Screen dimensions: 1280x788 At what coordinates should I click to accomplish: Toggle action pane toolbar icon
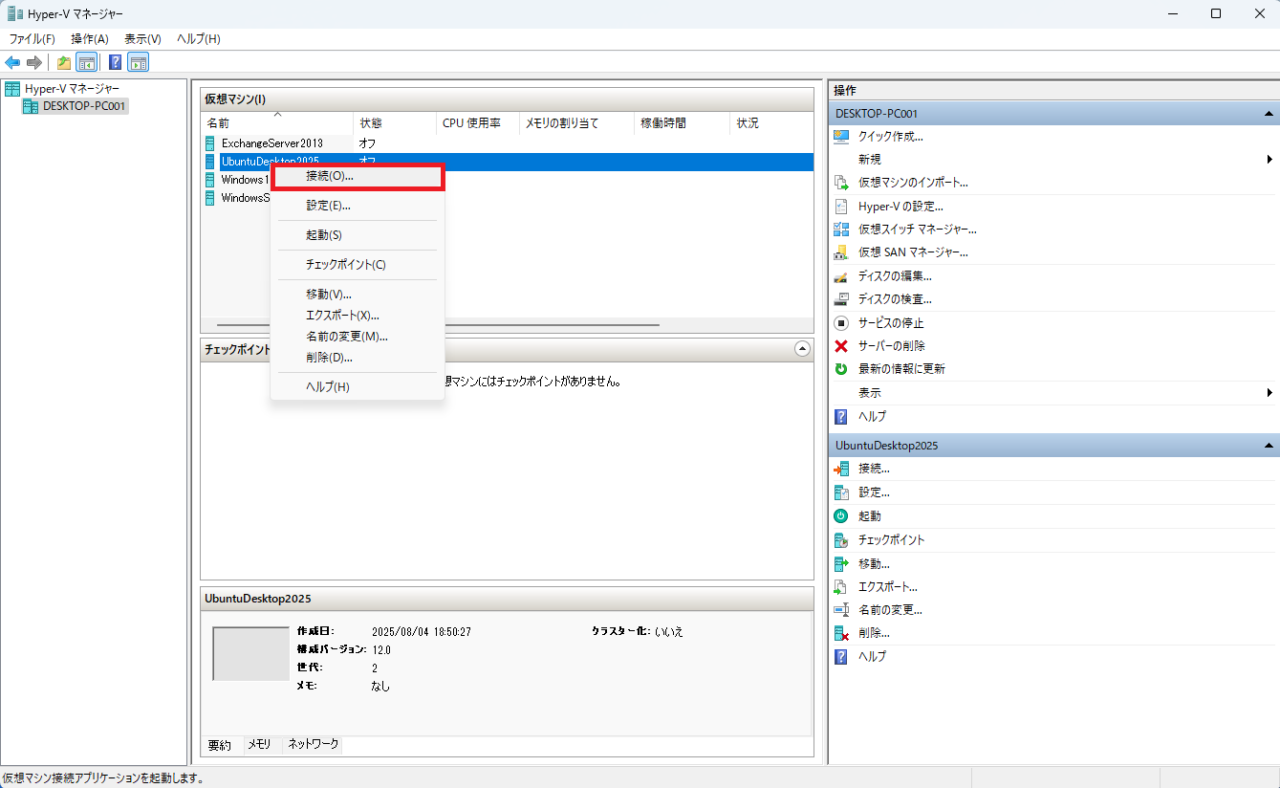[x=138, y=63]
